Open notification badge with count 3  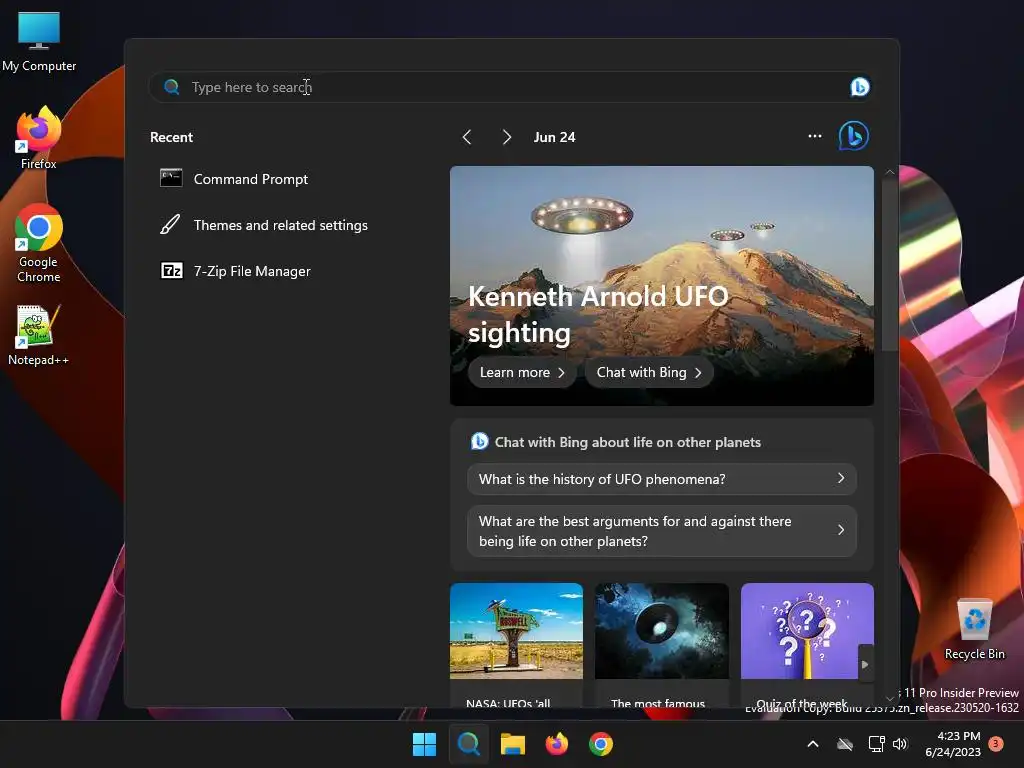click(x=996, y=743)
